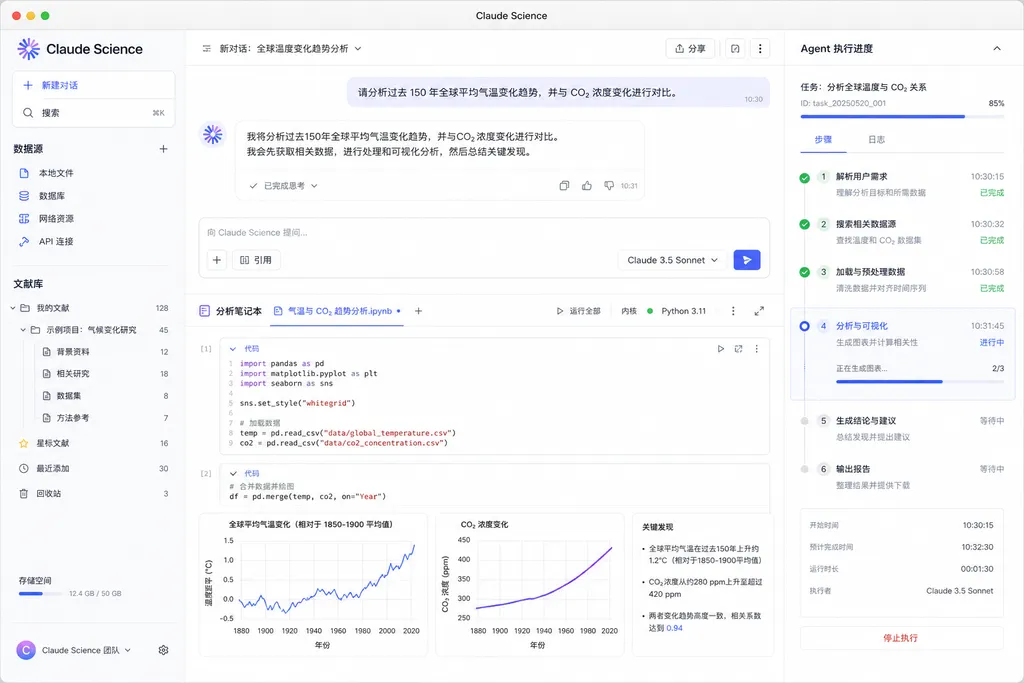Open the 数据集 folder item
Screen dimensions: 1024x683
[104, 396]
